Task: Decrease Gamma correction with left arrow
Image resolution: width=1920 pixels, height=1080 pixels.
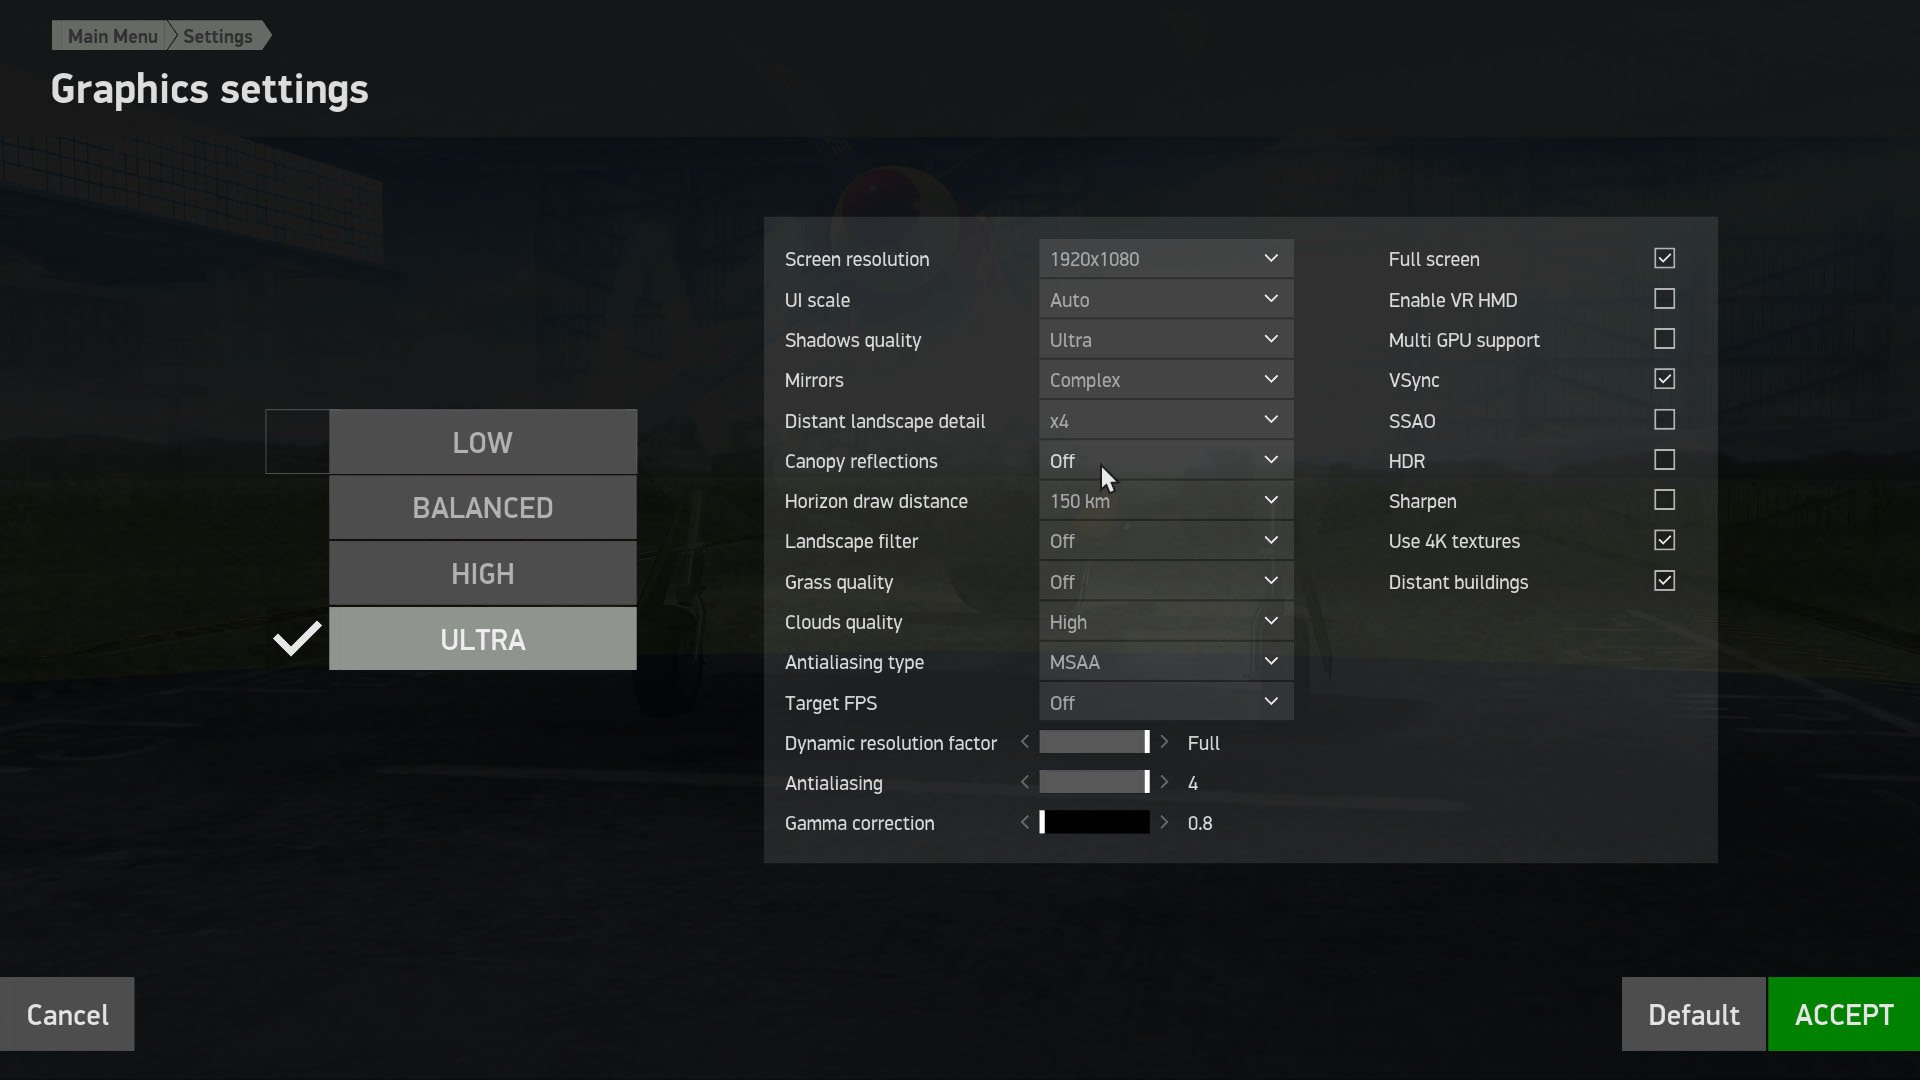Action: (1024, 822)
